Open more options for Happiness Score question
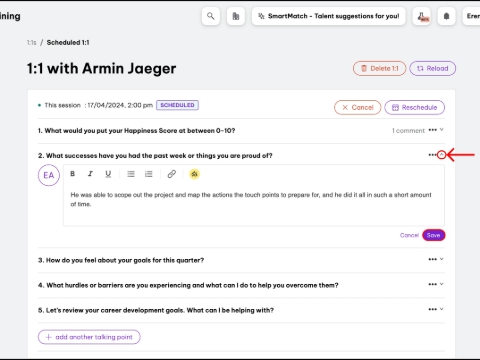480x360 pixels. pos(432,130)
